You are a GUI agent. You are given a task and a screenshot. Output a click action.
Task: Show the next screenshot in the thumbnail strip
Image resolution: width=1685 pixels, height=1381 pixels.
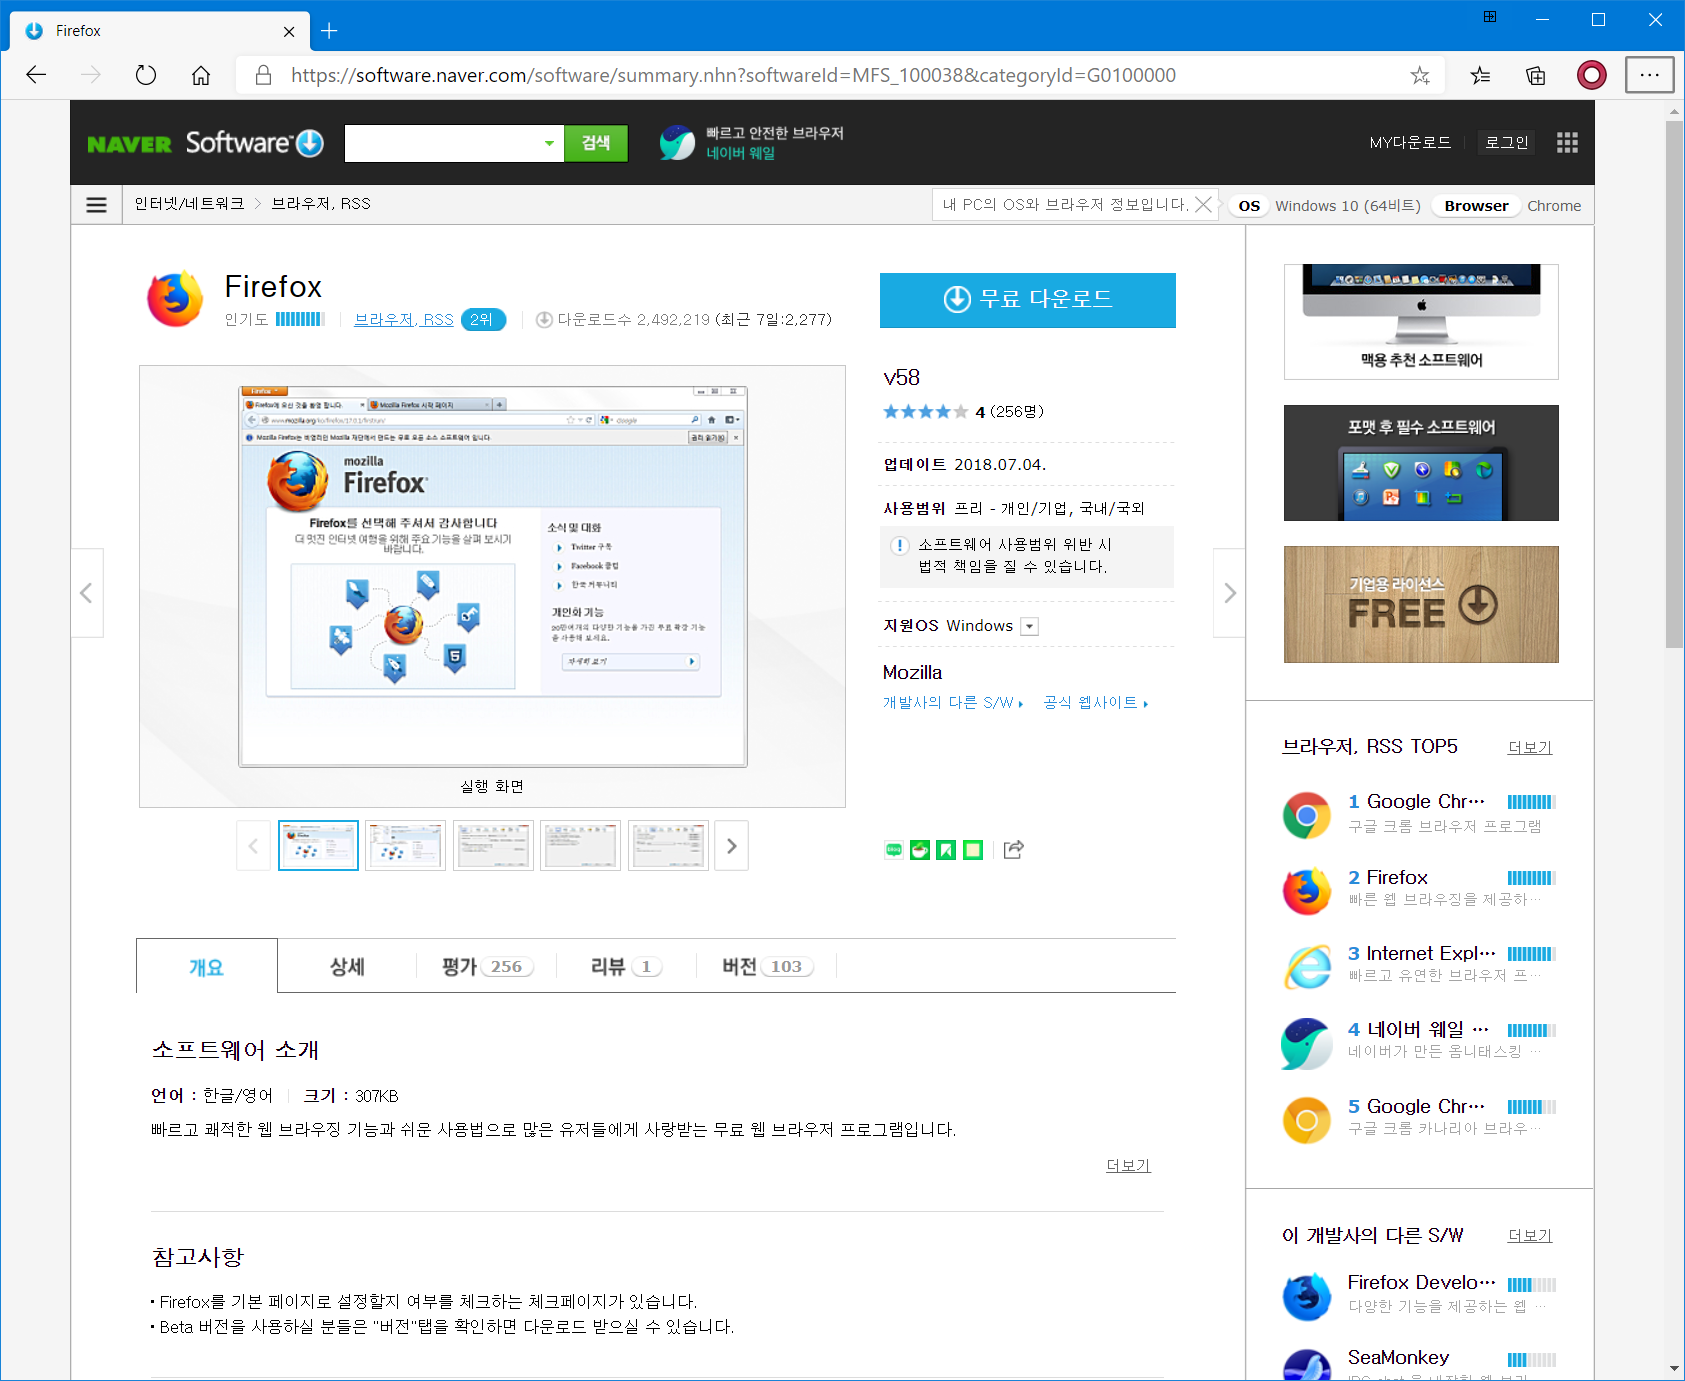(732, 846)
